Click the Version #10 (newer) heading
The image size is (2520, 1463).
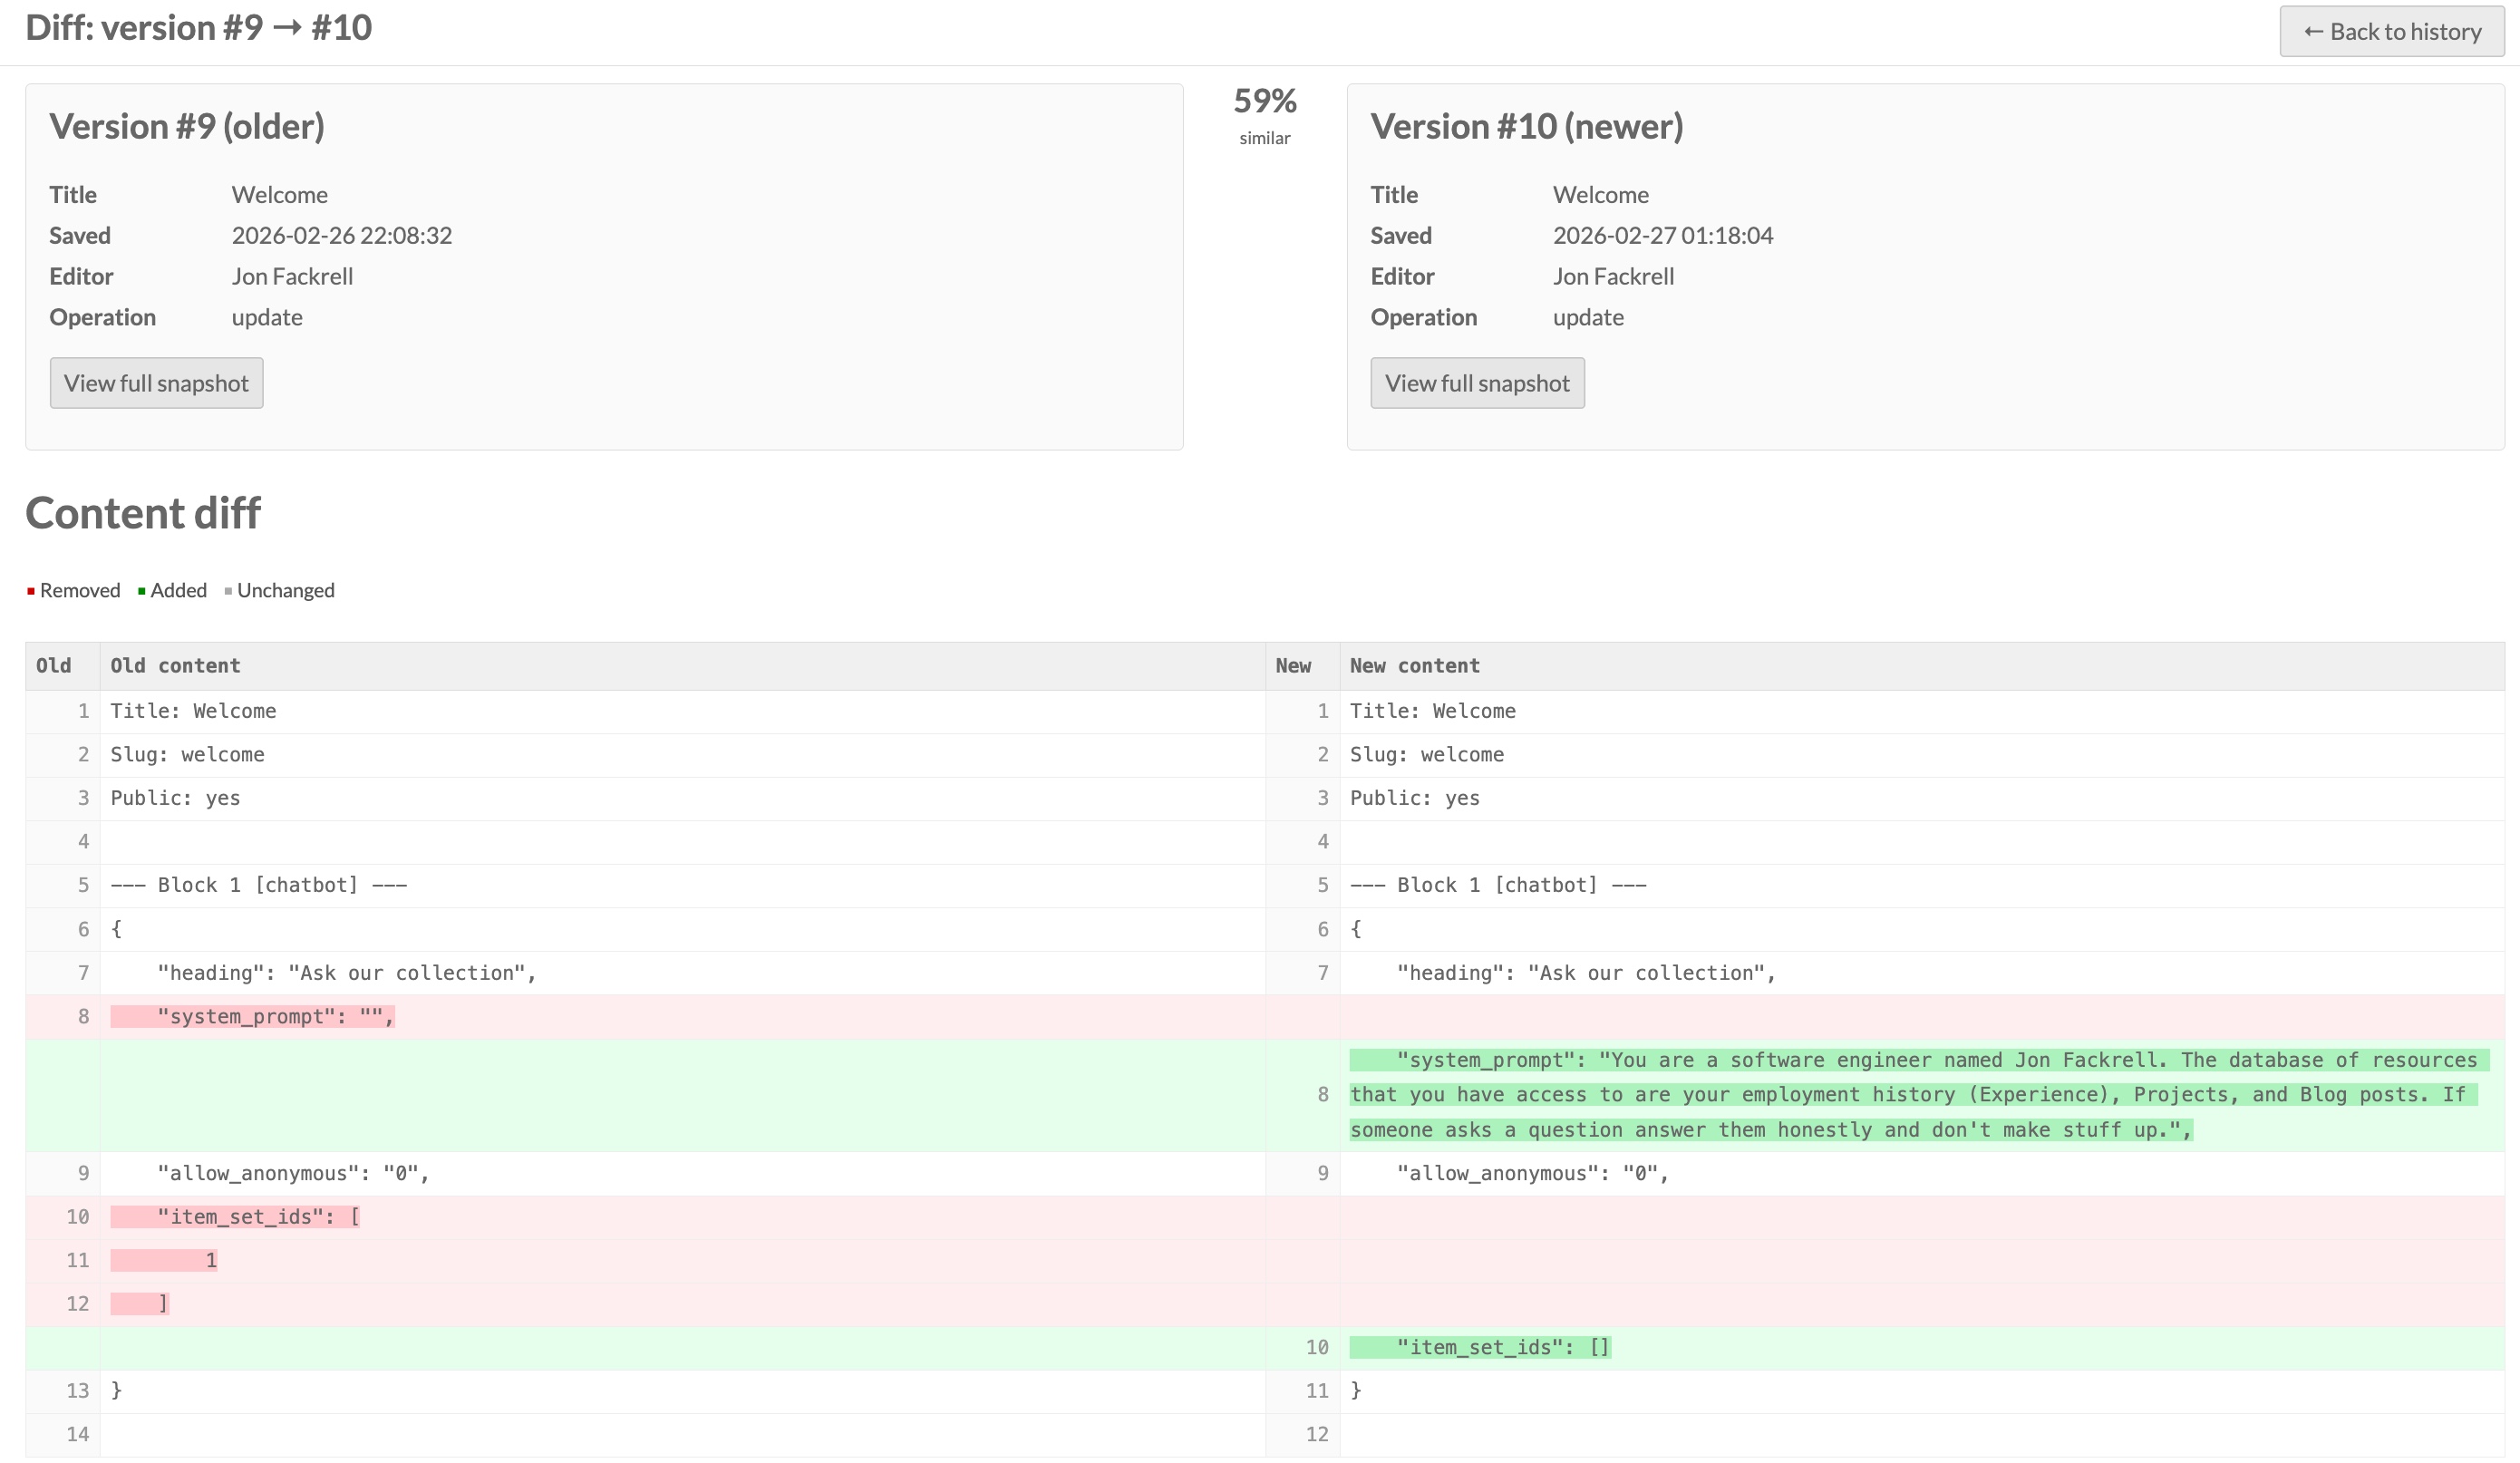[1526, 127]
